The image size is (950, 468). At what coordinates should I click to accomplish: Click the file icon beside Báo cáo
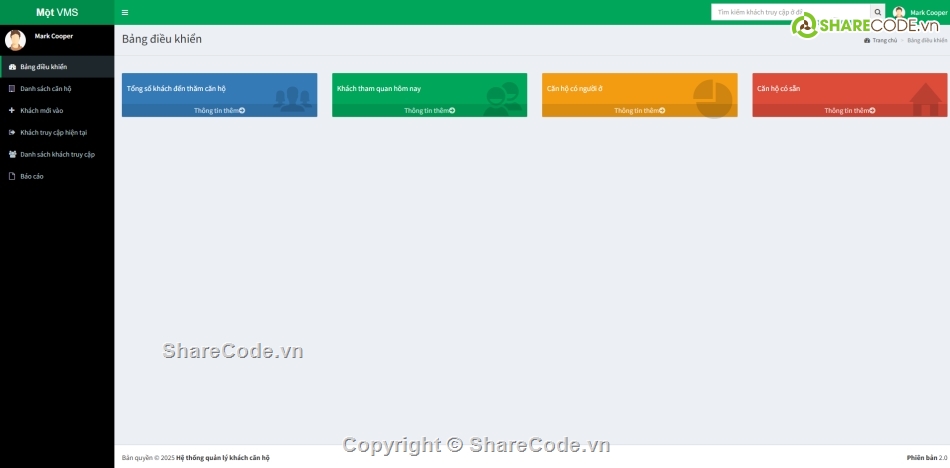(12, 176)
